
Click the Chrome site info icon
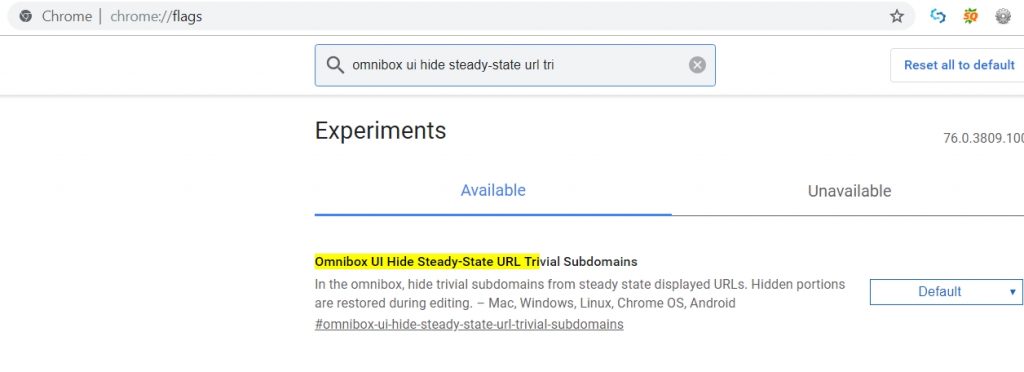[x=25, y=16]
